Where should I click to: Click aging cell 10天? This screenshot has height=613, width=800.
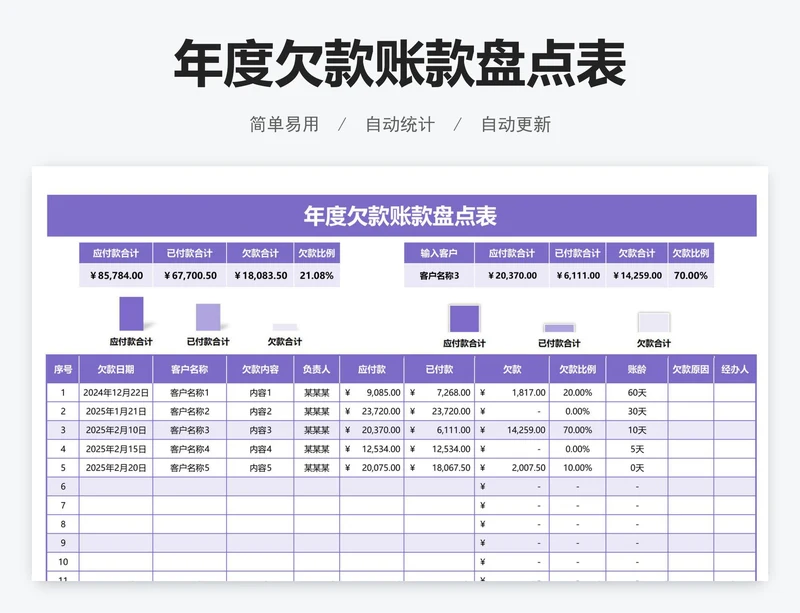tap(637, 430)
